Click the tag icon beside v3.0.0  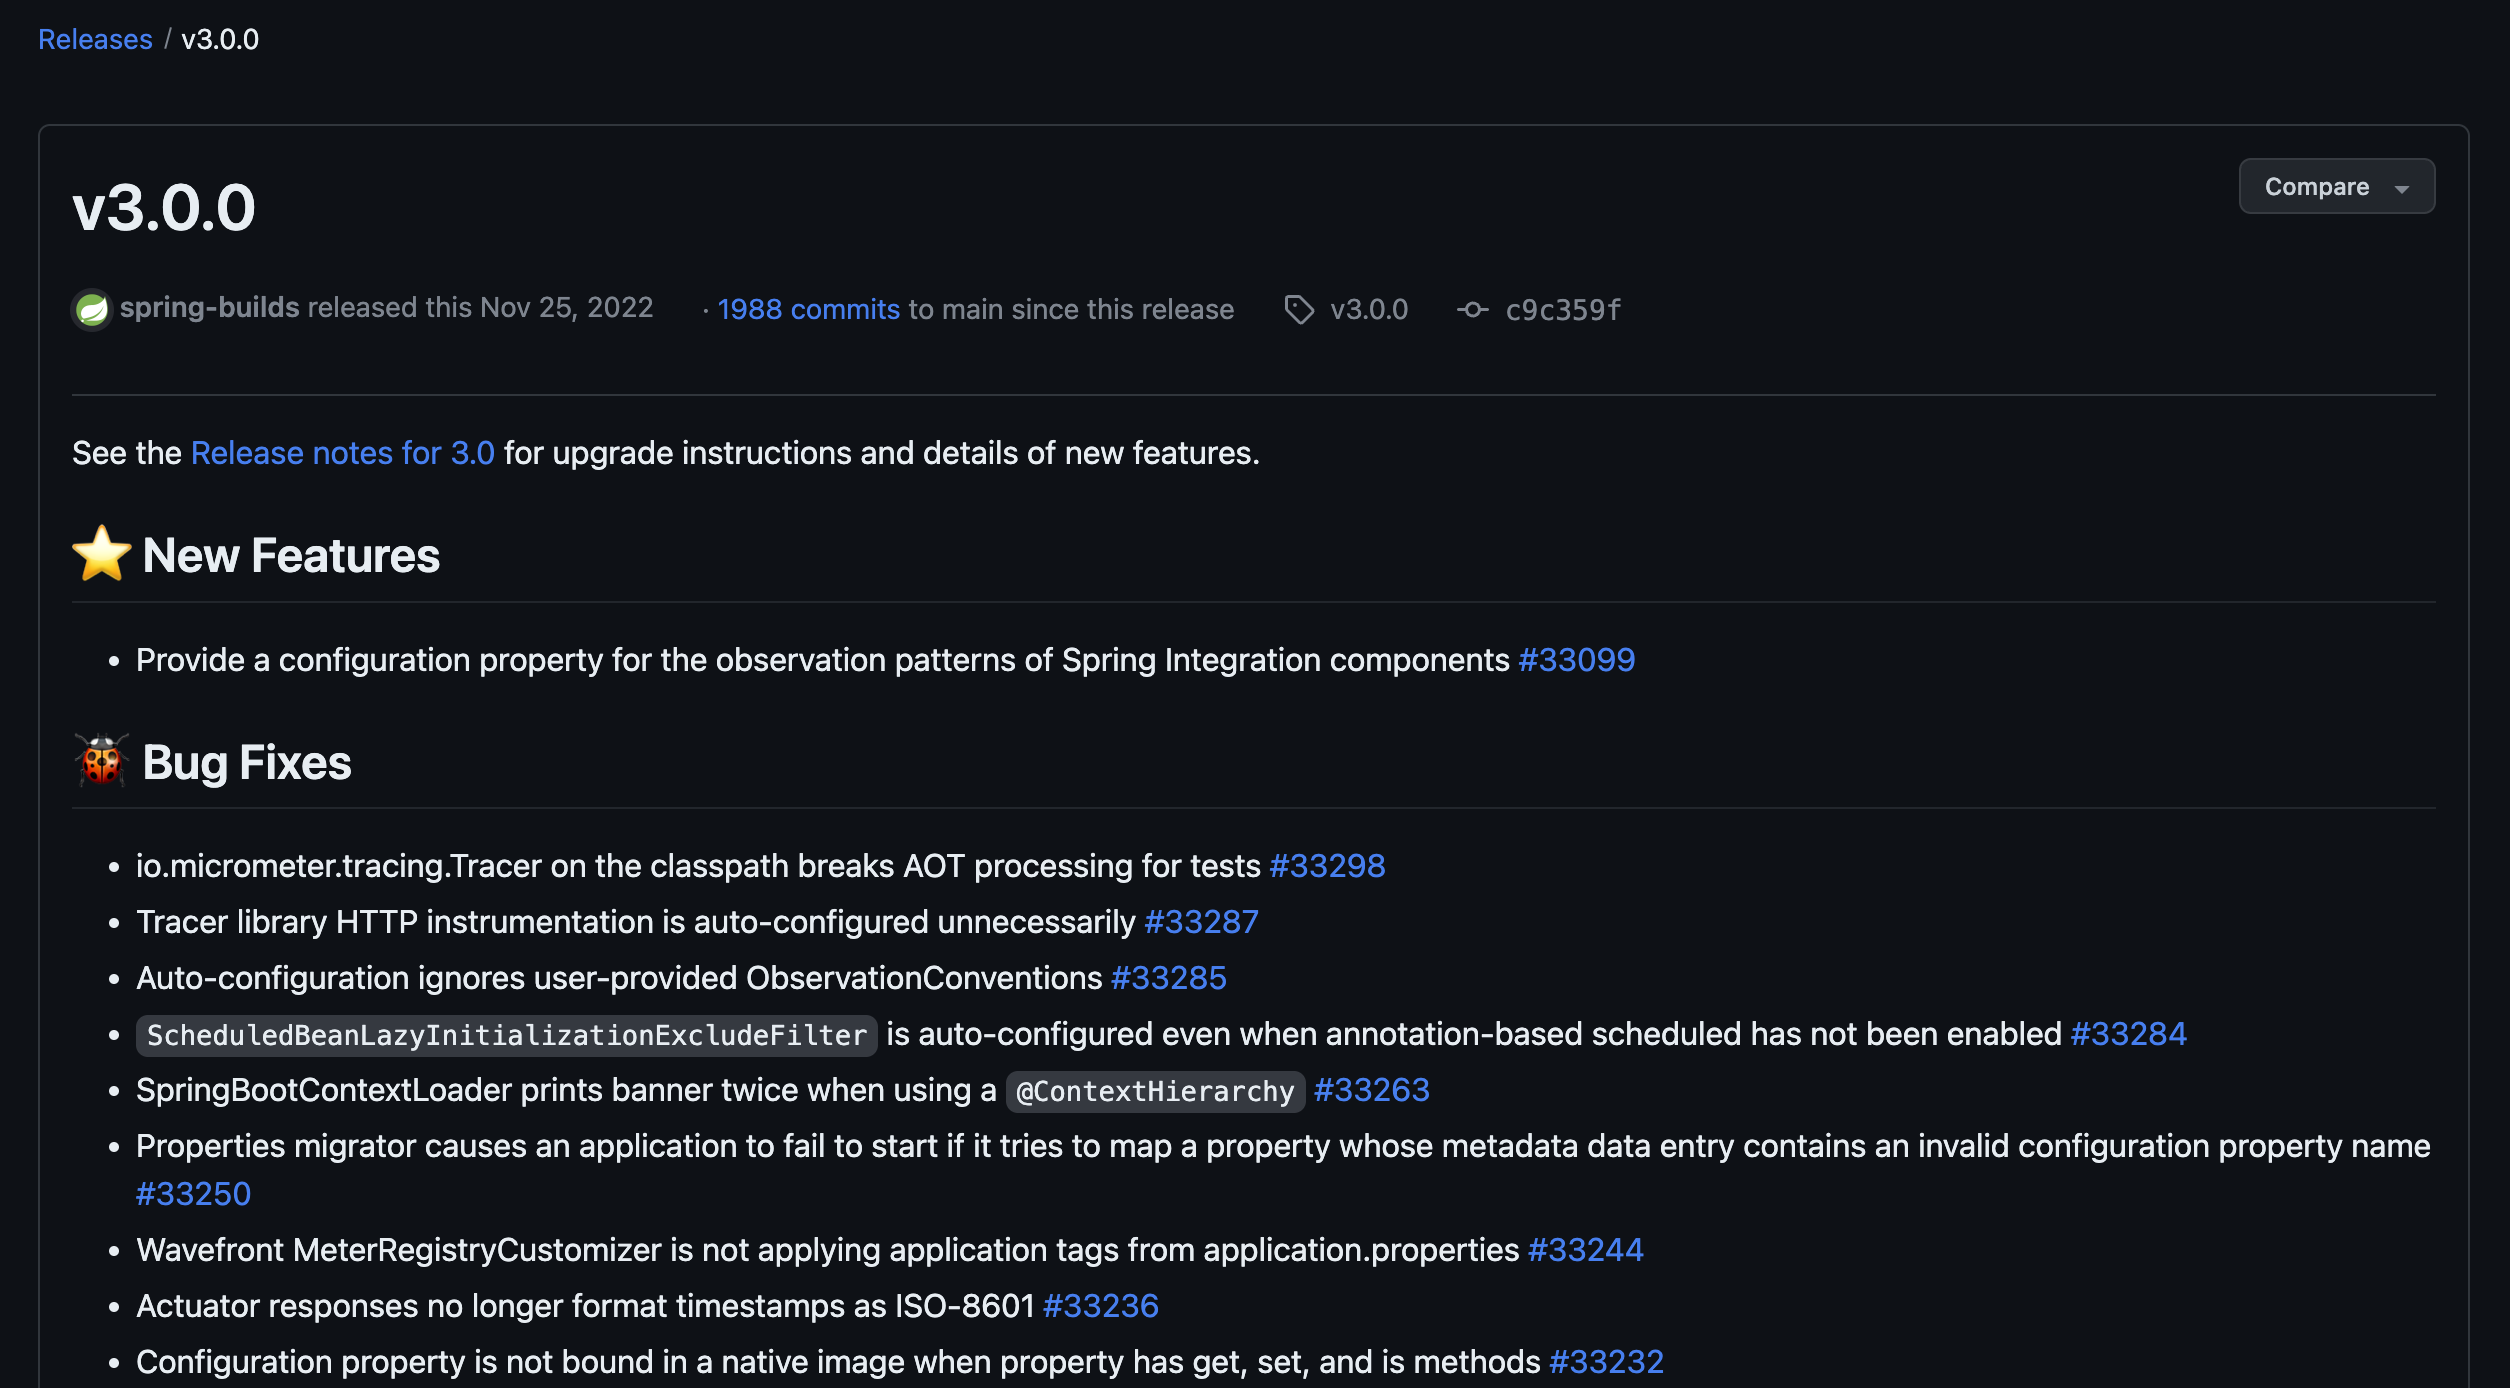[1298, 309]
